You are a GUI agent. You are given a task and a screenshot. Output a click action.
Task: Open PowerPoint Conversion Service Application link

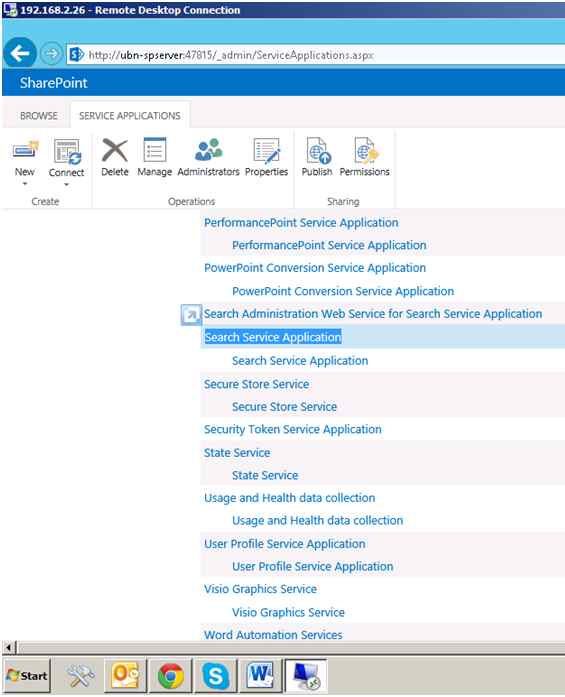tap(315, 268)
